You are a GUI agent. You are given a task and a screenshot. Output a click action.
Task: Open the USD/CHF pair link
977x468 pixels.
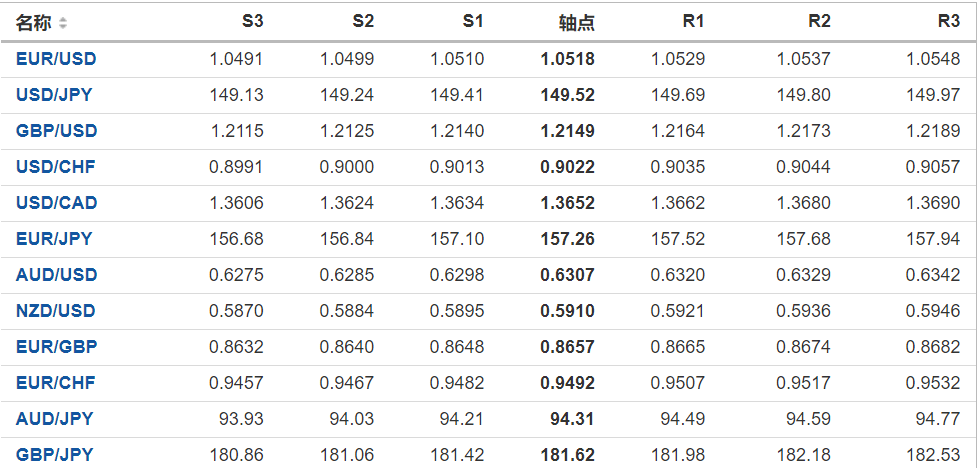point(55,167)
